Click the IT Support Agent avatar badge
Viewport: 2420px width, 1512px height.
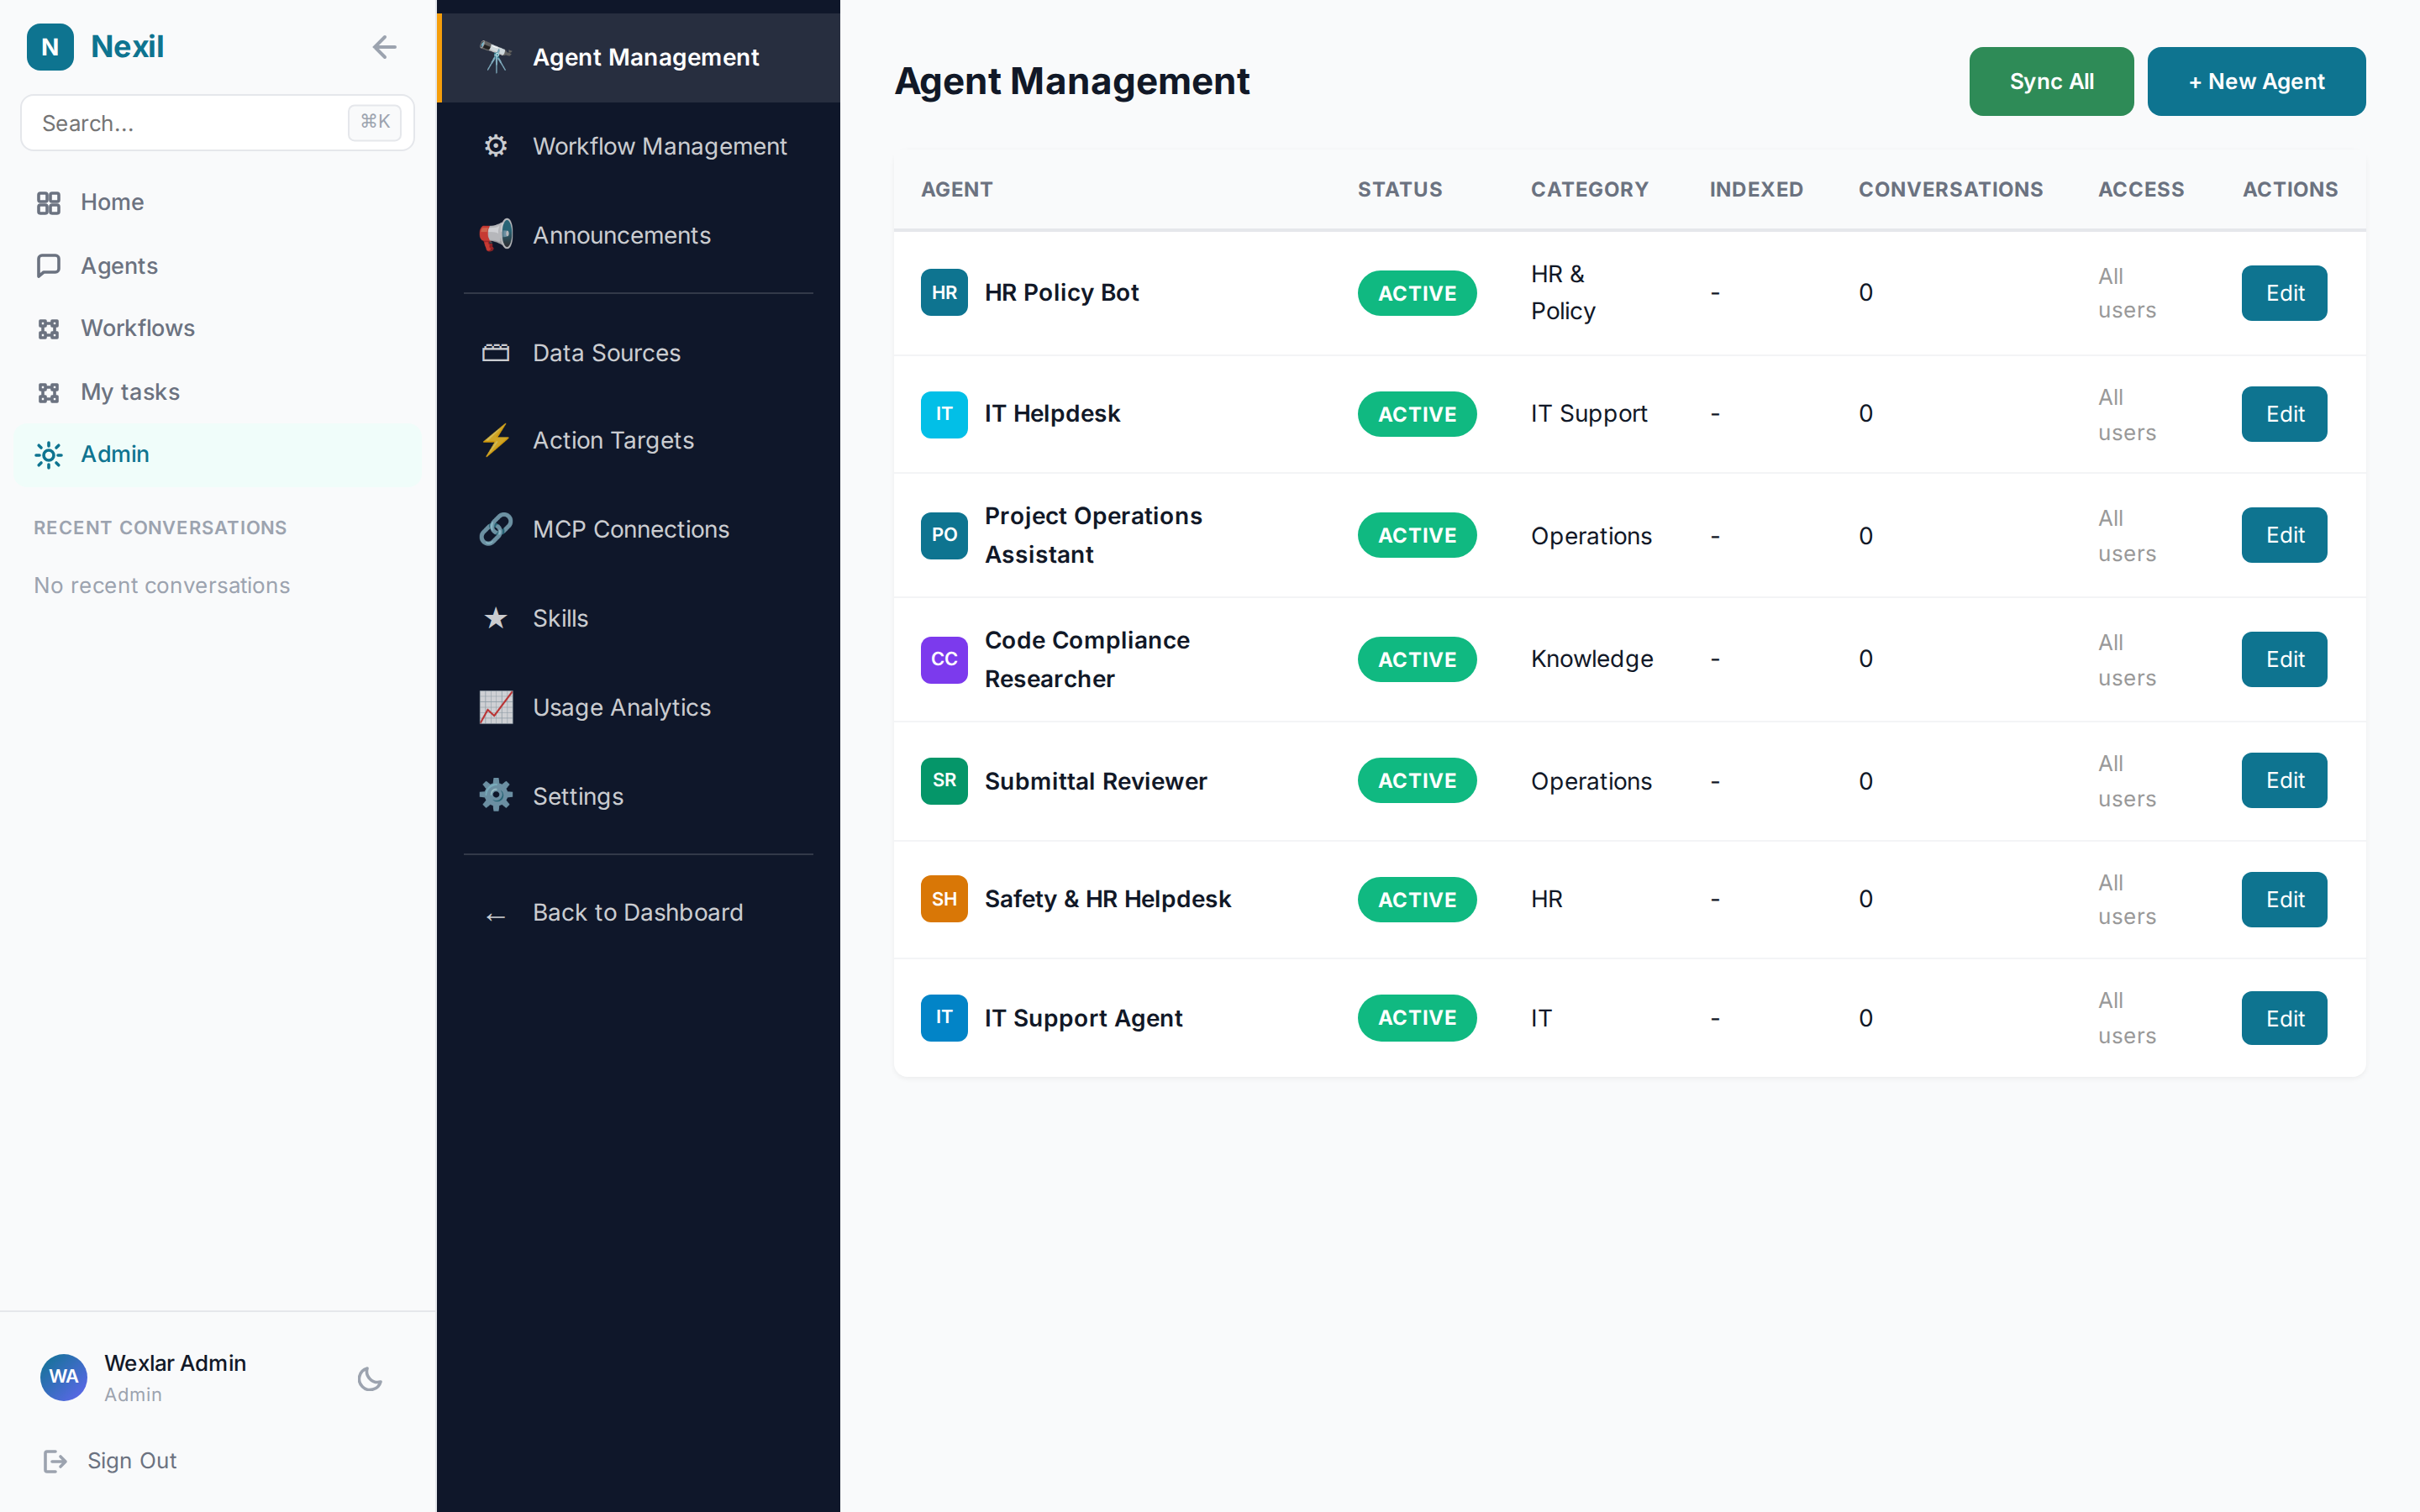coord(944,1018)
